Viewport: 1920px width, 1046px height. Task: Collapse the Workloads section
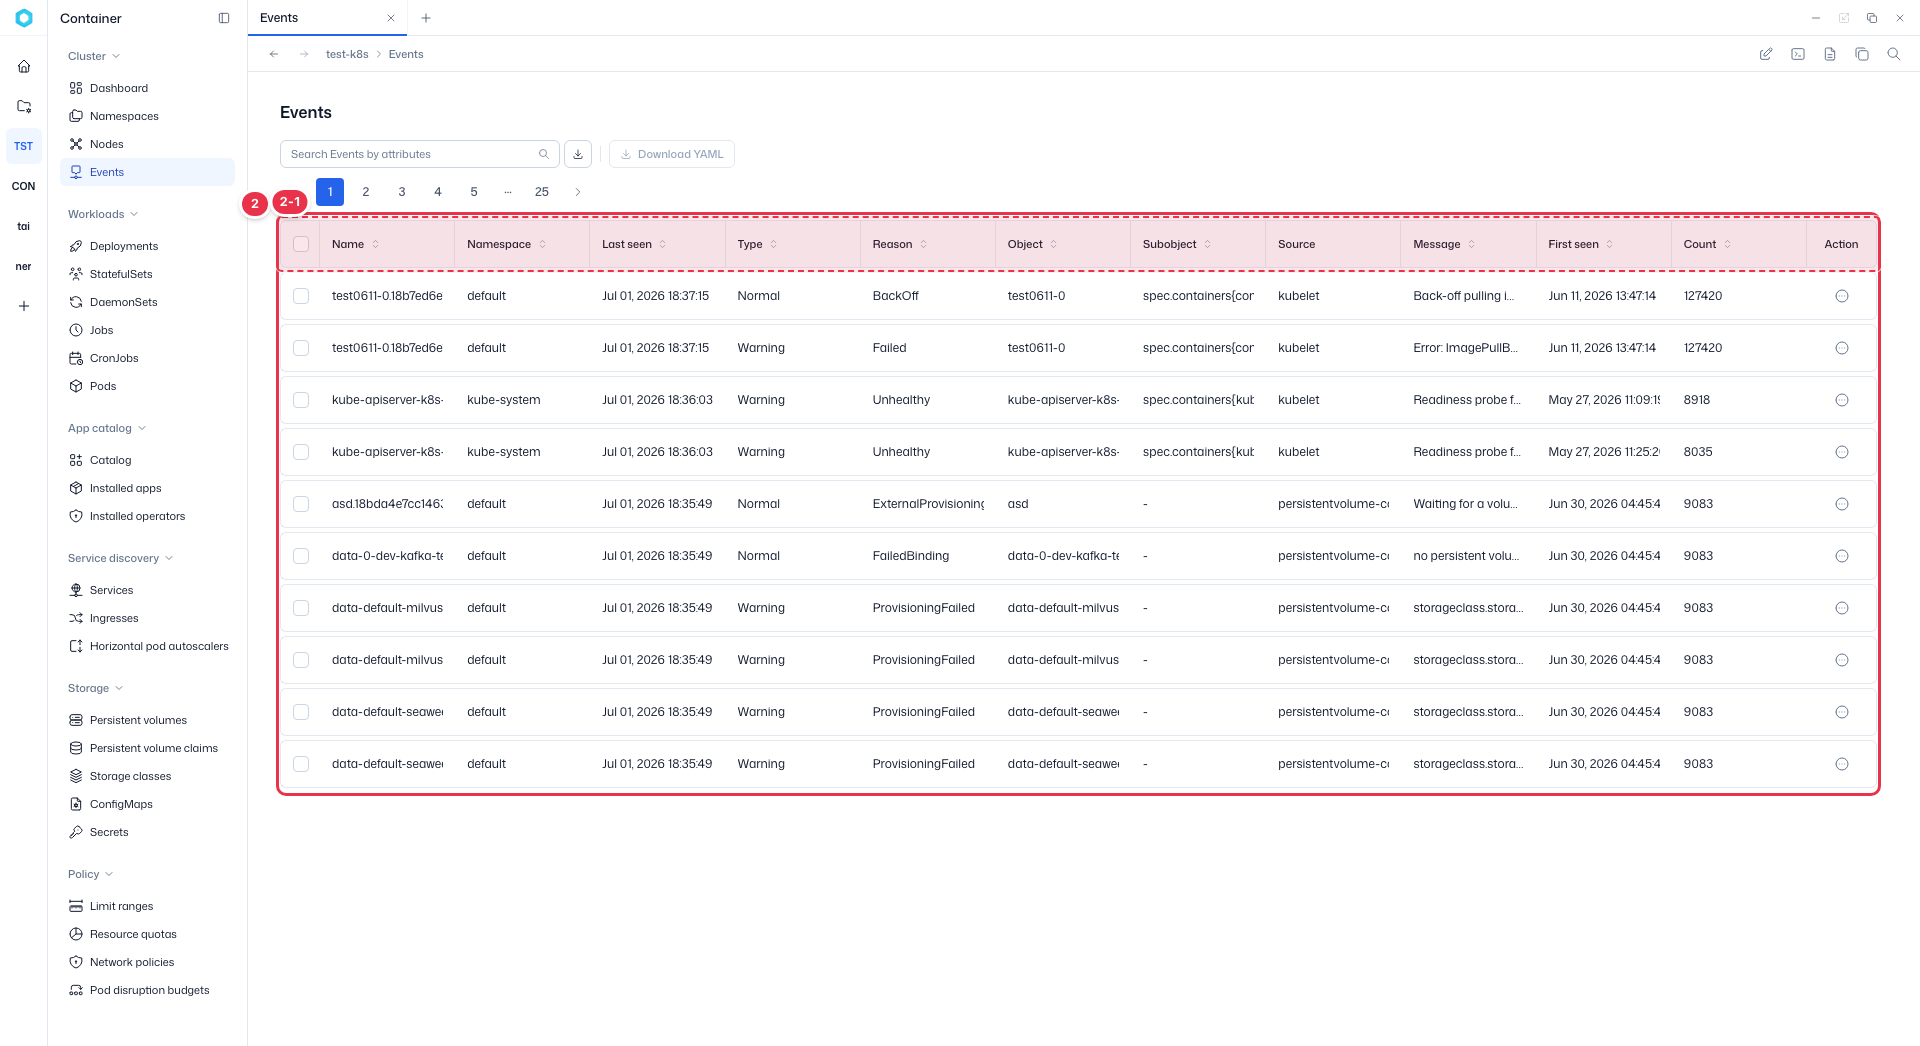[x=103, y=214]
